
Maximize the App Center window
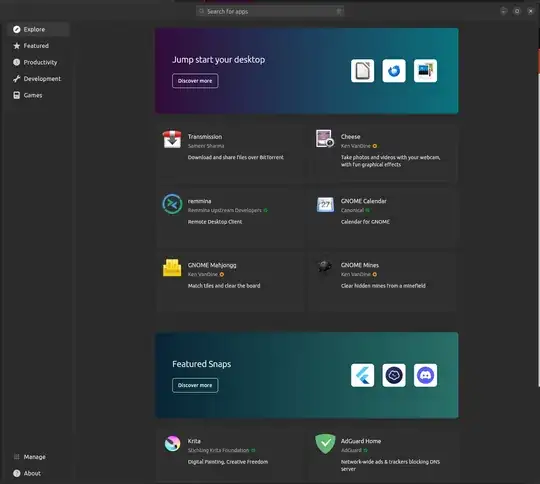point(517,11)
